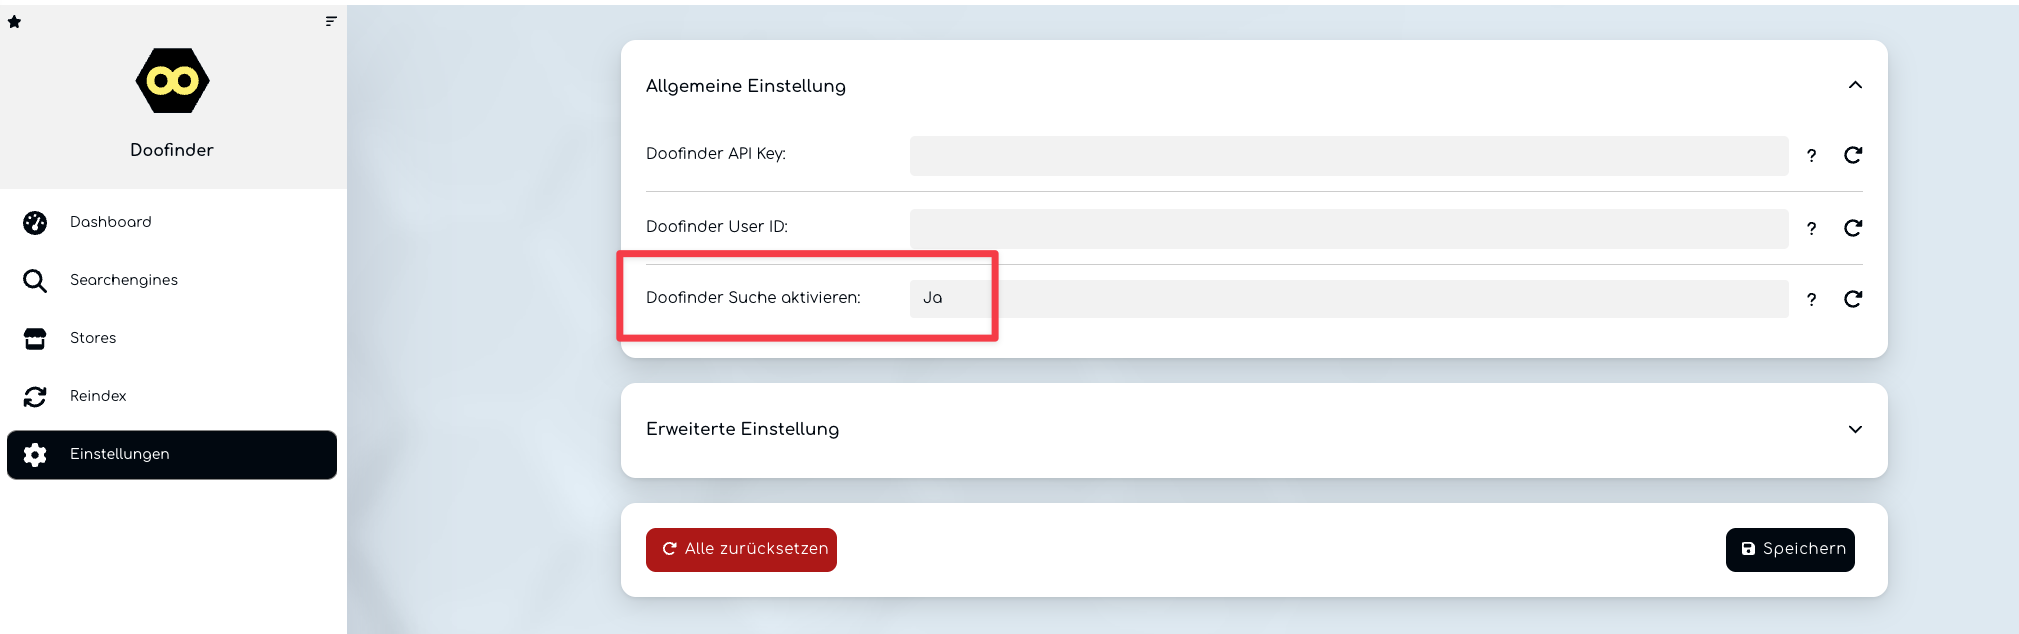Click the star favorite icon
This screenshot has height=634, width=2019.
point(14,21)
